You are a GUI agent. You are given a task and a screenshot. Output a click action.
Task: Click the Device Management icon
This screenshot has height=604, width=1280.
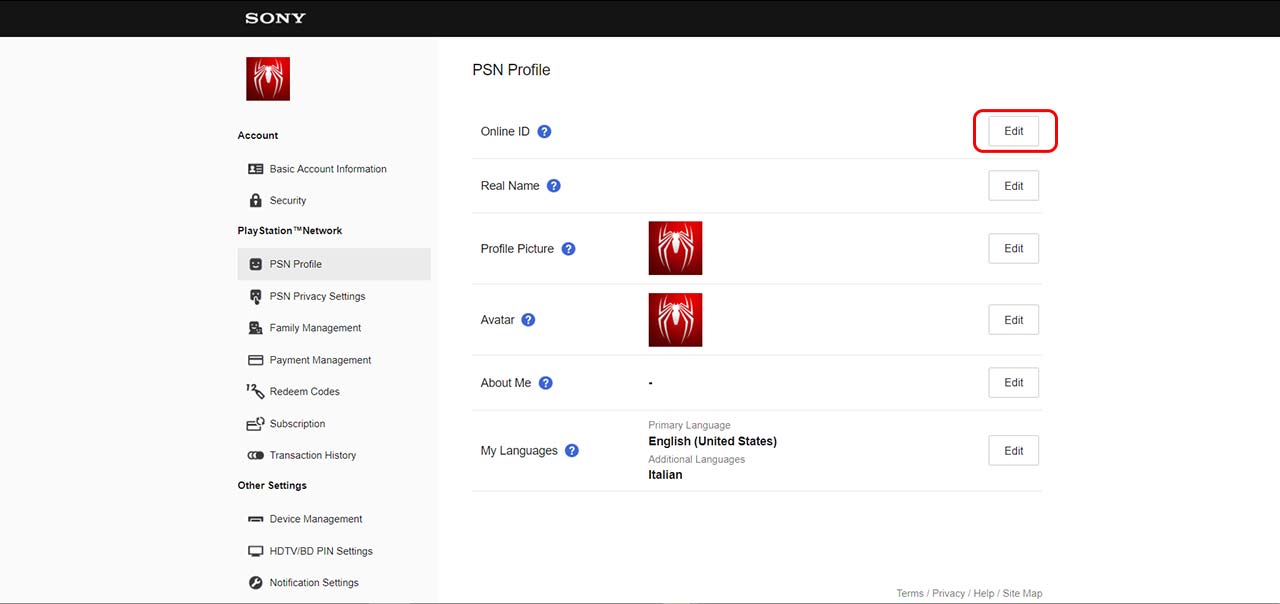tap(255, 519)
